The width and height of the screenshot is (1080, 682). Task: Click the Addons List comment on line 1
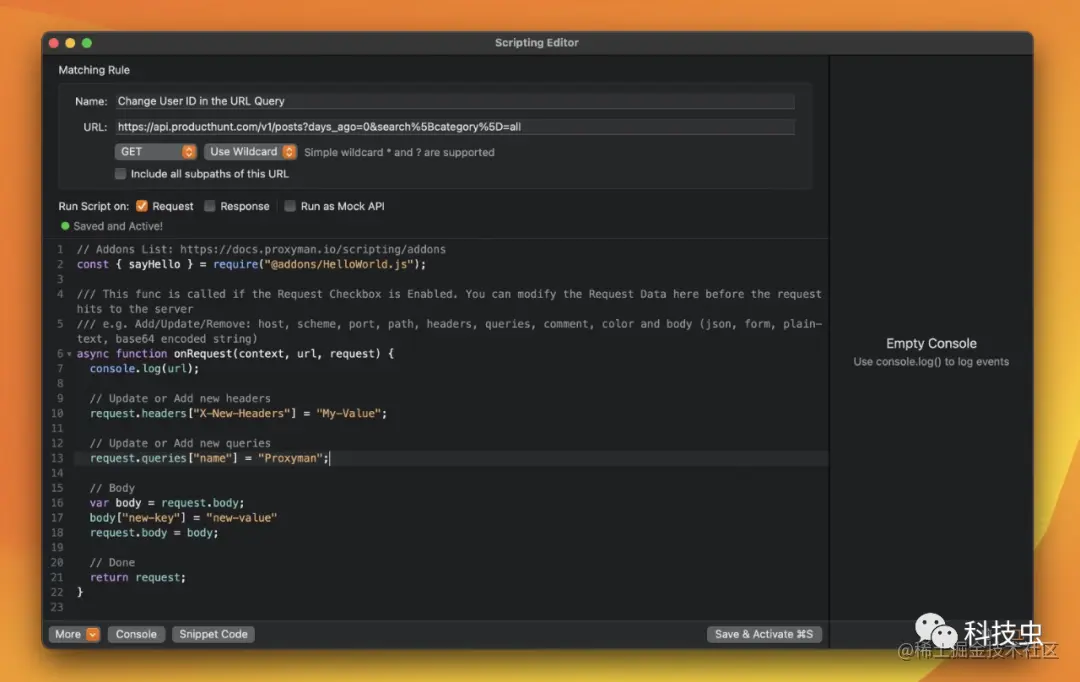261,249
